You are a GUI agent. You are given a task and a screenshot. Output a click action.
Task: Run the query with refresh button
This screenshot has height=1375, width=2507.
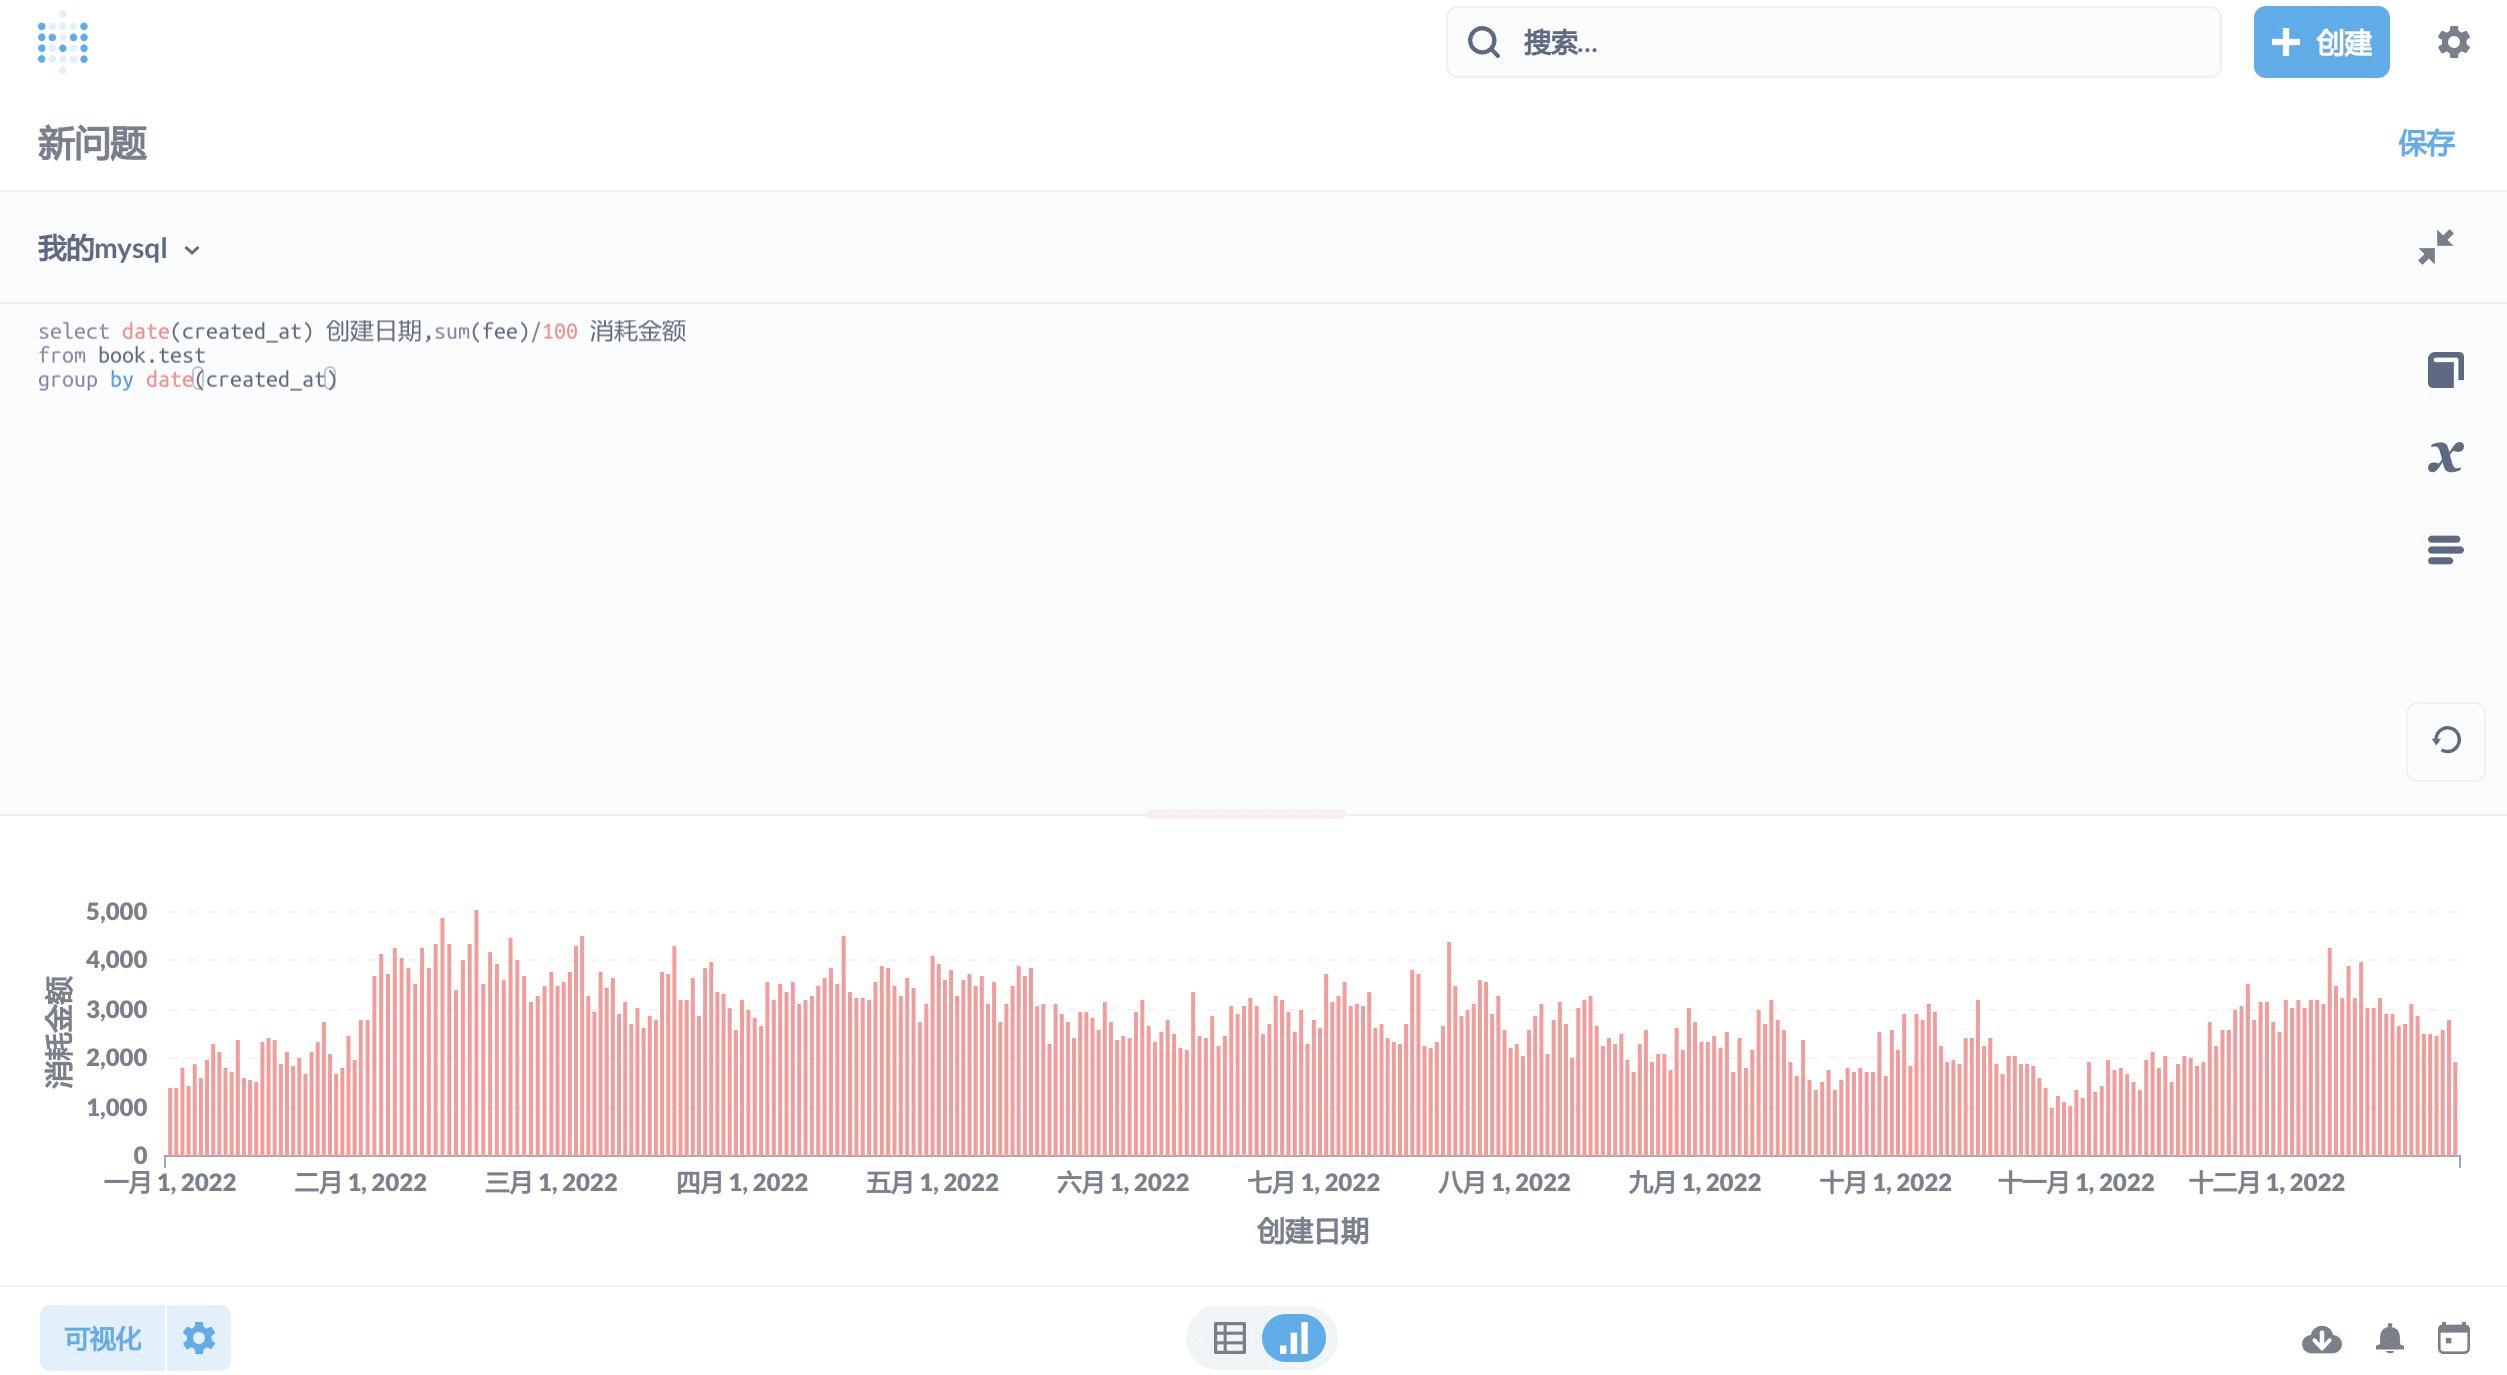[2445, 740]
